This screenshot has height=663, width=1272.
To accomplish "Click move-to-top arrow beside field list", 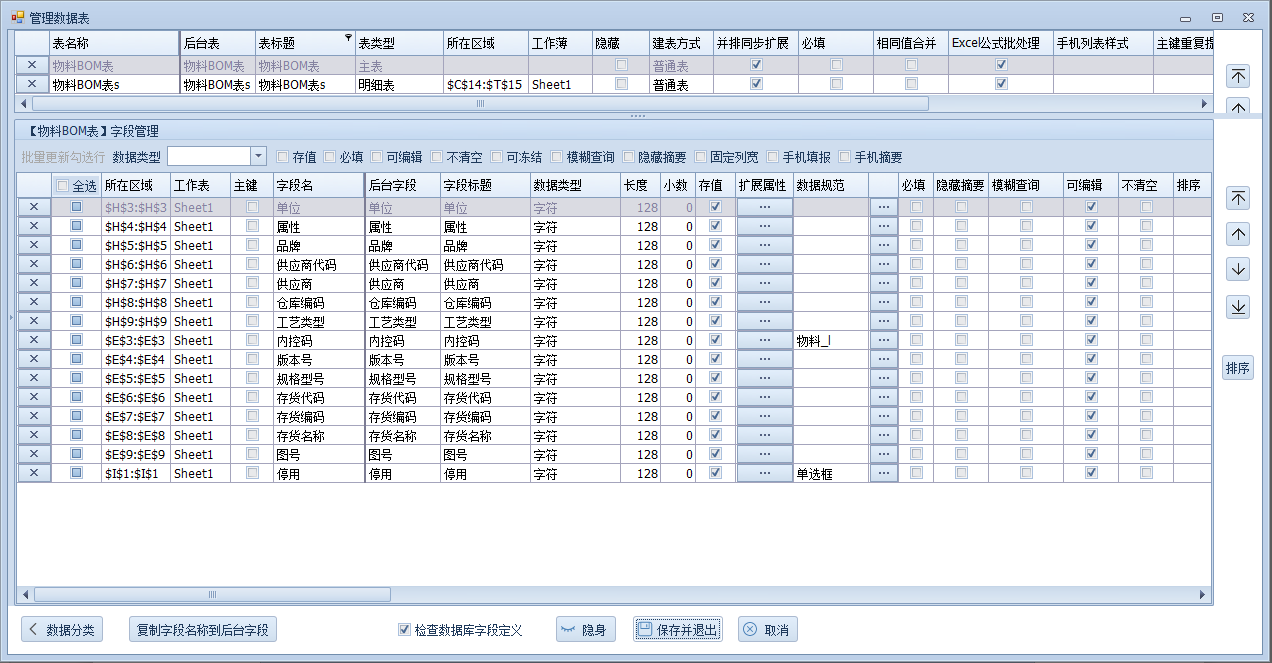I will point(1238,198).
